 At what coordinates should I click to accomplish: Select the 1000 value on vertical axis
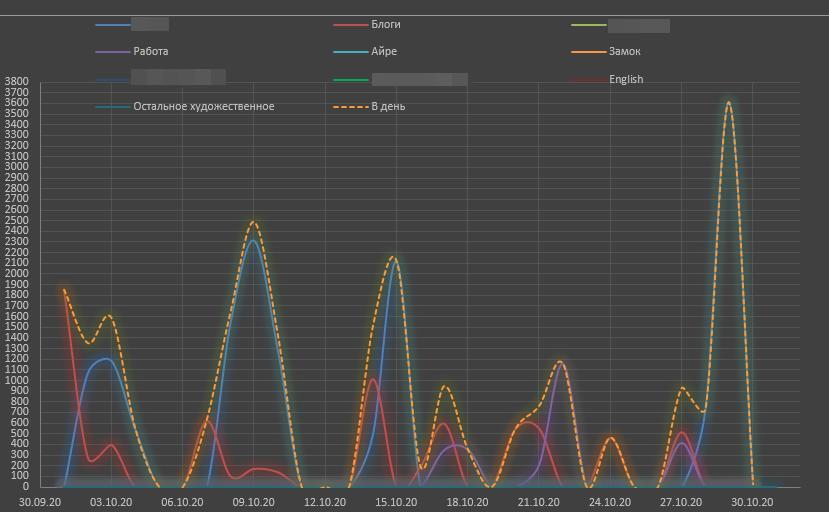17,380
